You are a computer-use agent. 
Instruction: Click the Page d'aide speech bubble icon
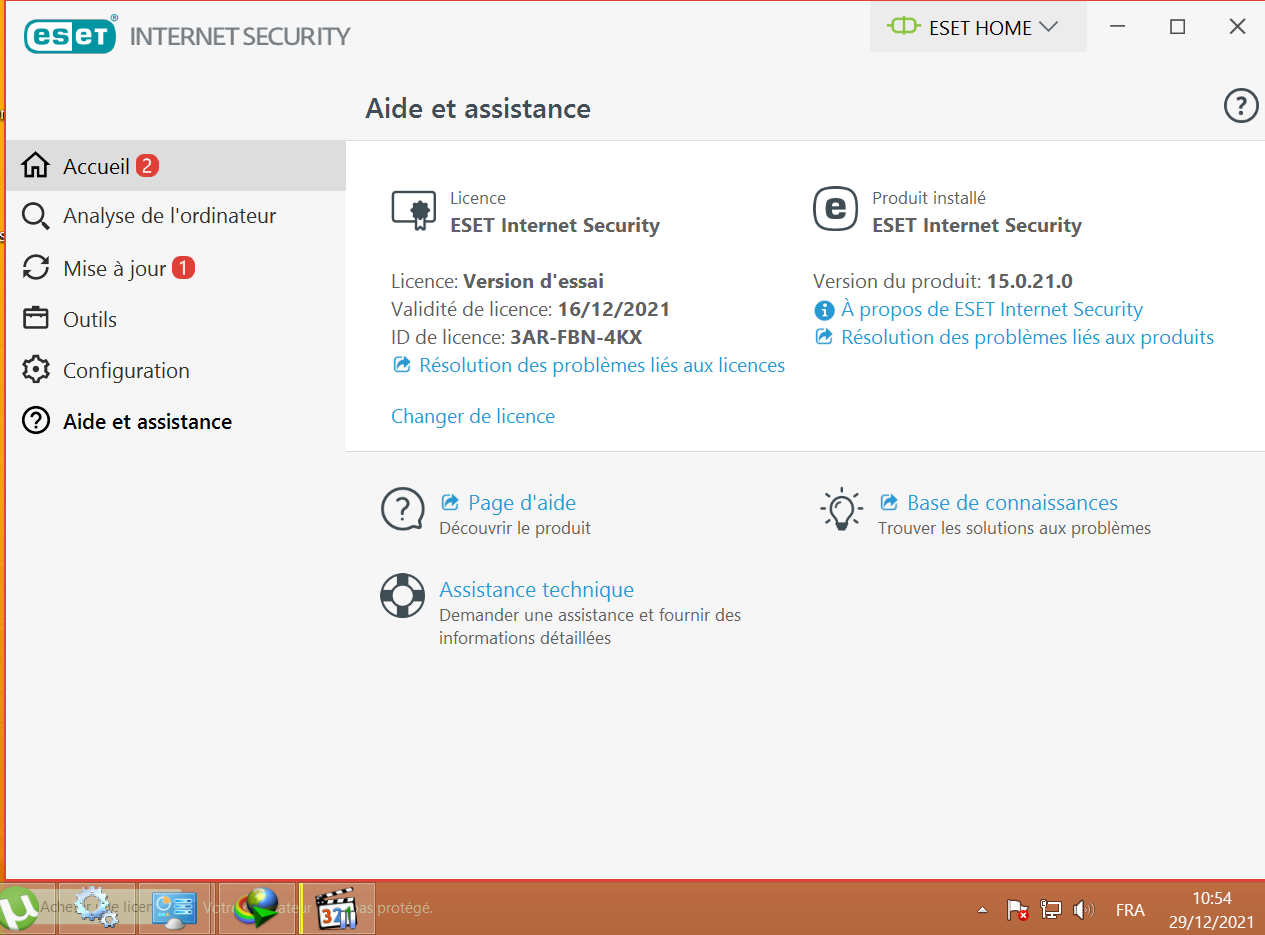[x=403, y=510]
